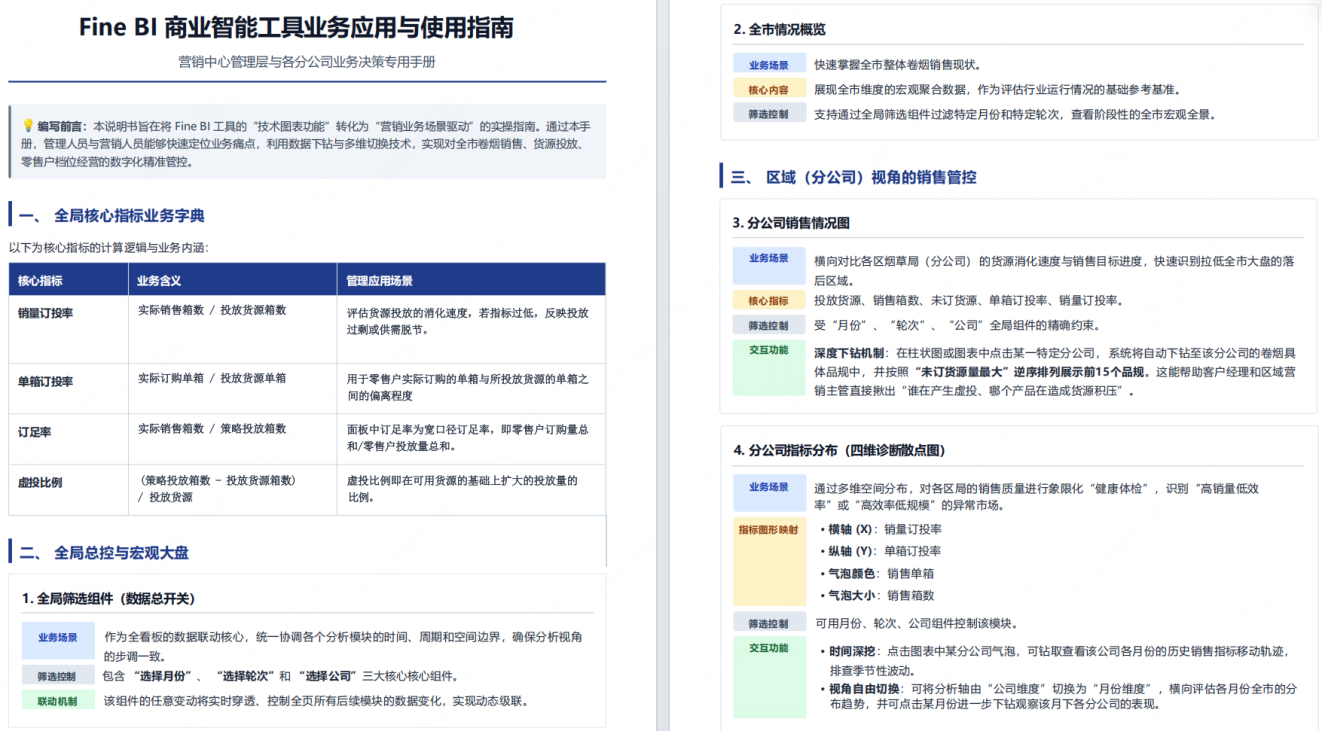
Task: Click the 1. 全局筛选组件（数据总开关）card title
Action: click(x=109, y=599)
